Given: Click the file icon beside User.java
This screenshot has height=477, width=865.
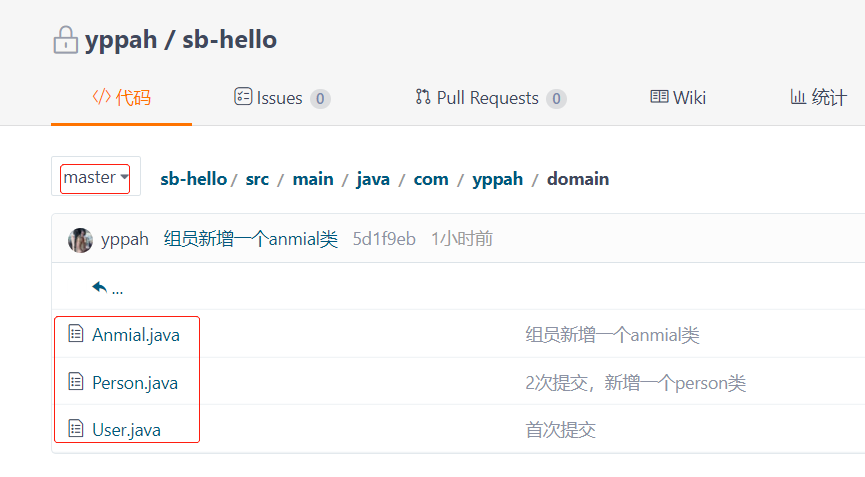Looking at the screenshot, I should (75, 429).
